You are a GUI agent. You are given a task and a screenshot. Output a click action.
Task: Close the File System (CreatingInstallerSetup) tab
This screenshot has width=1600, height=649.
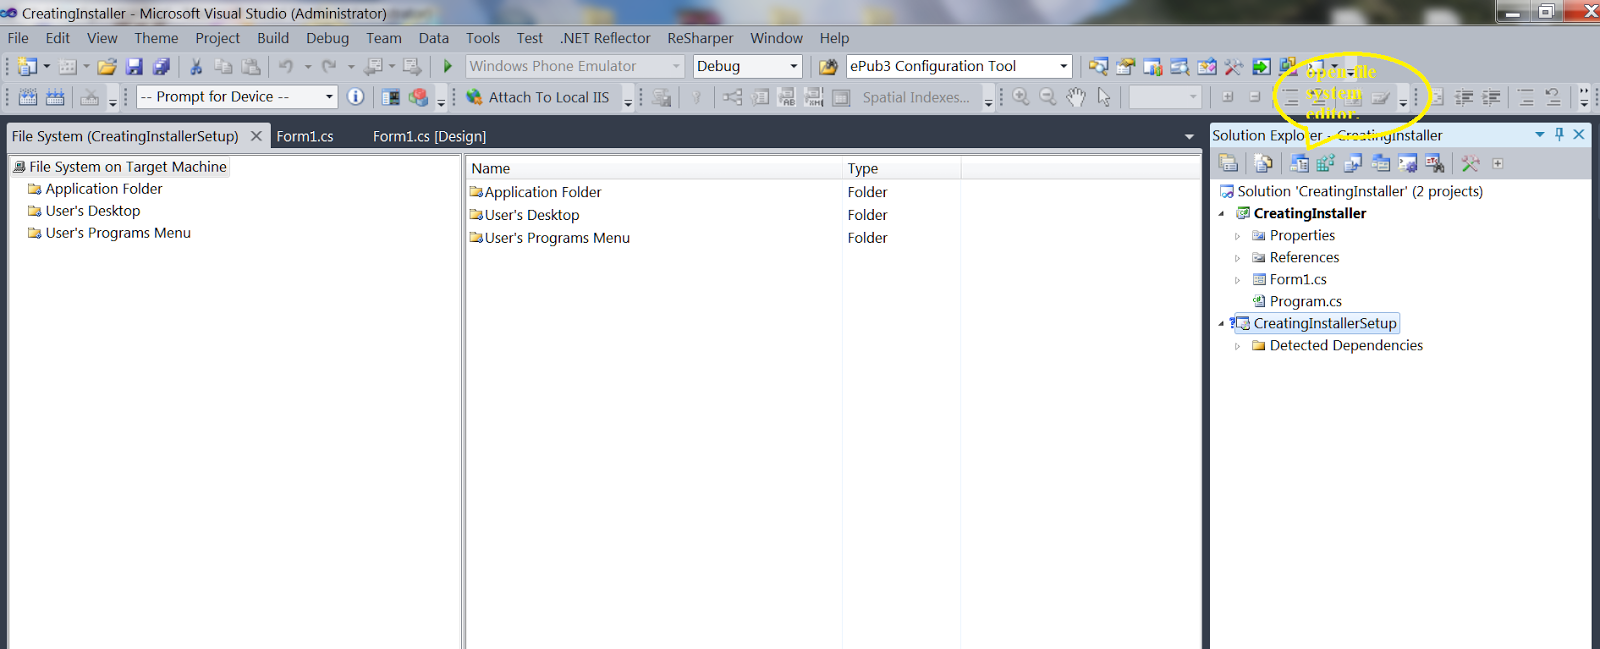[256, 136]
